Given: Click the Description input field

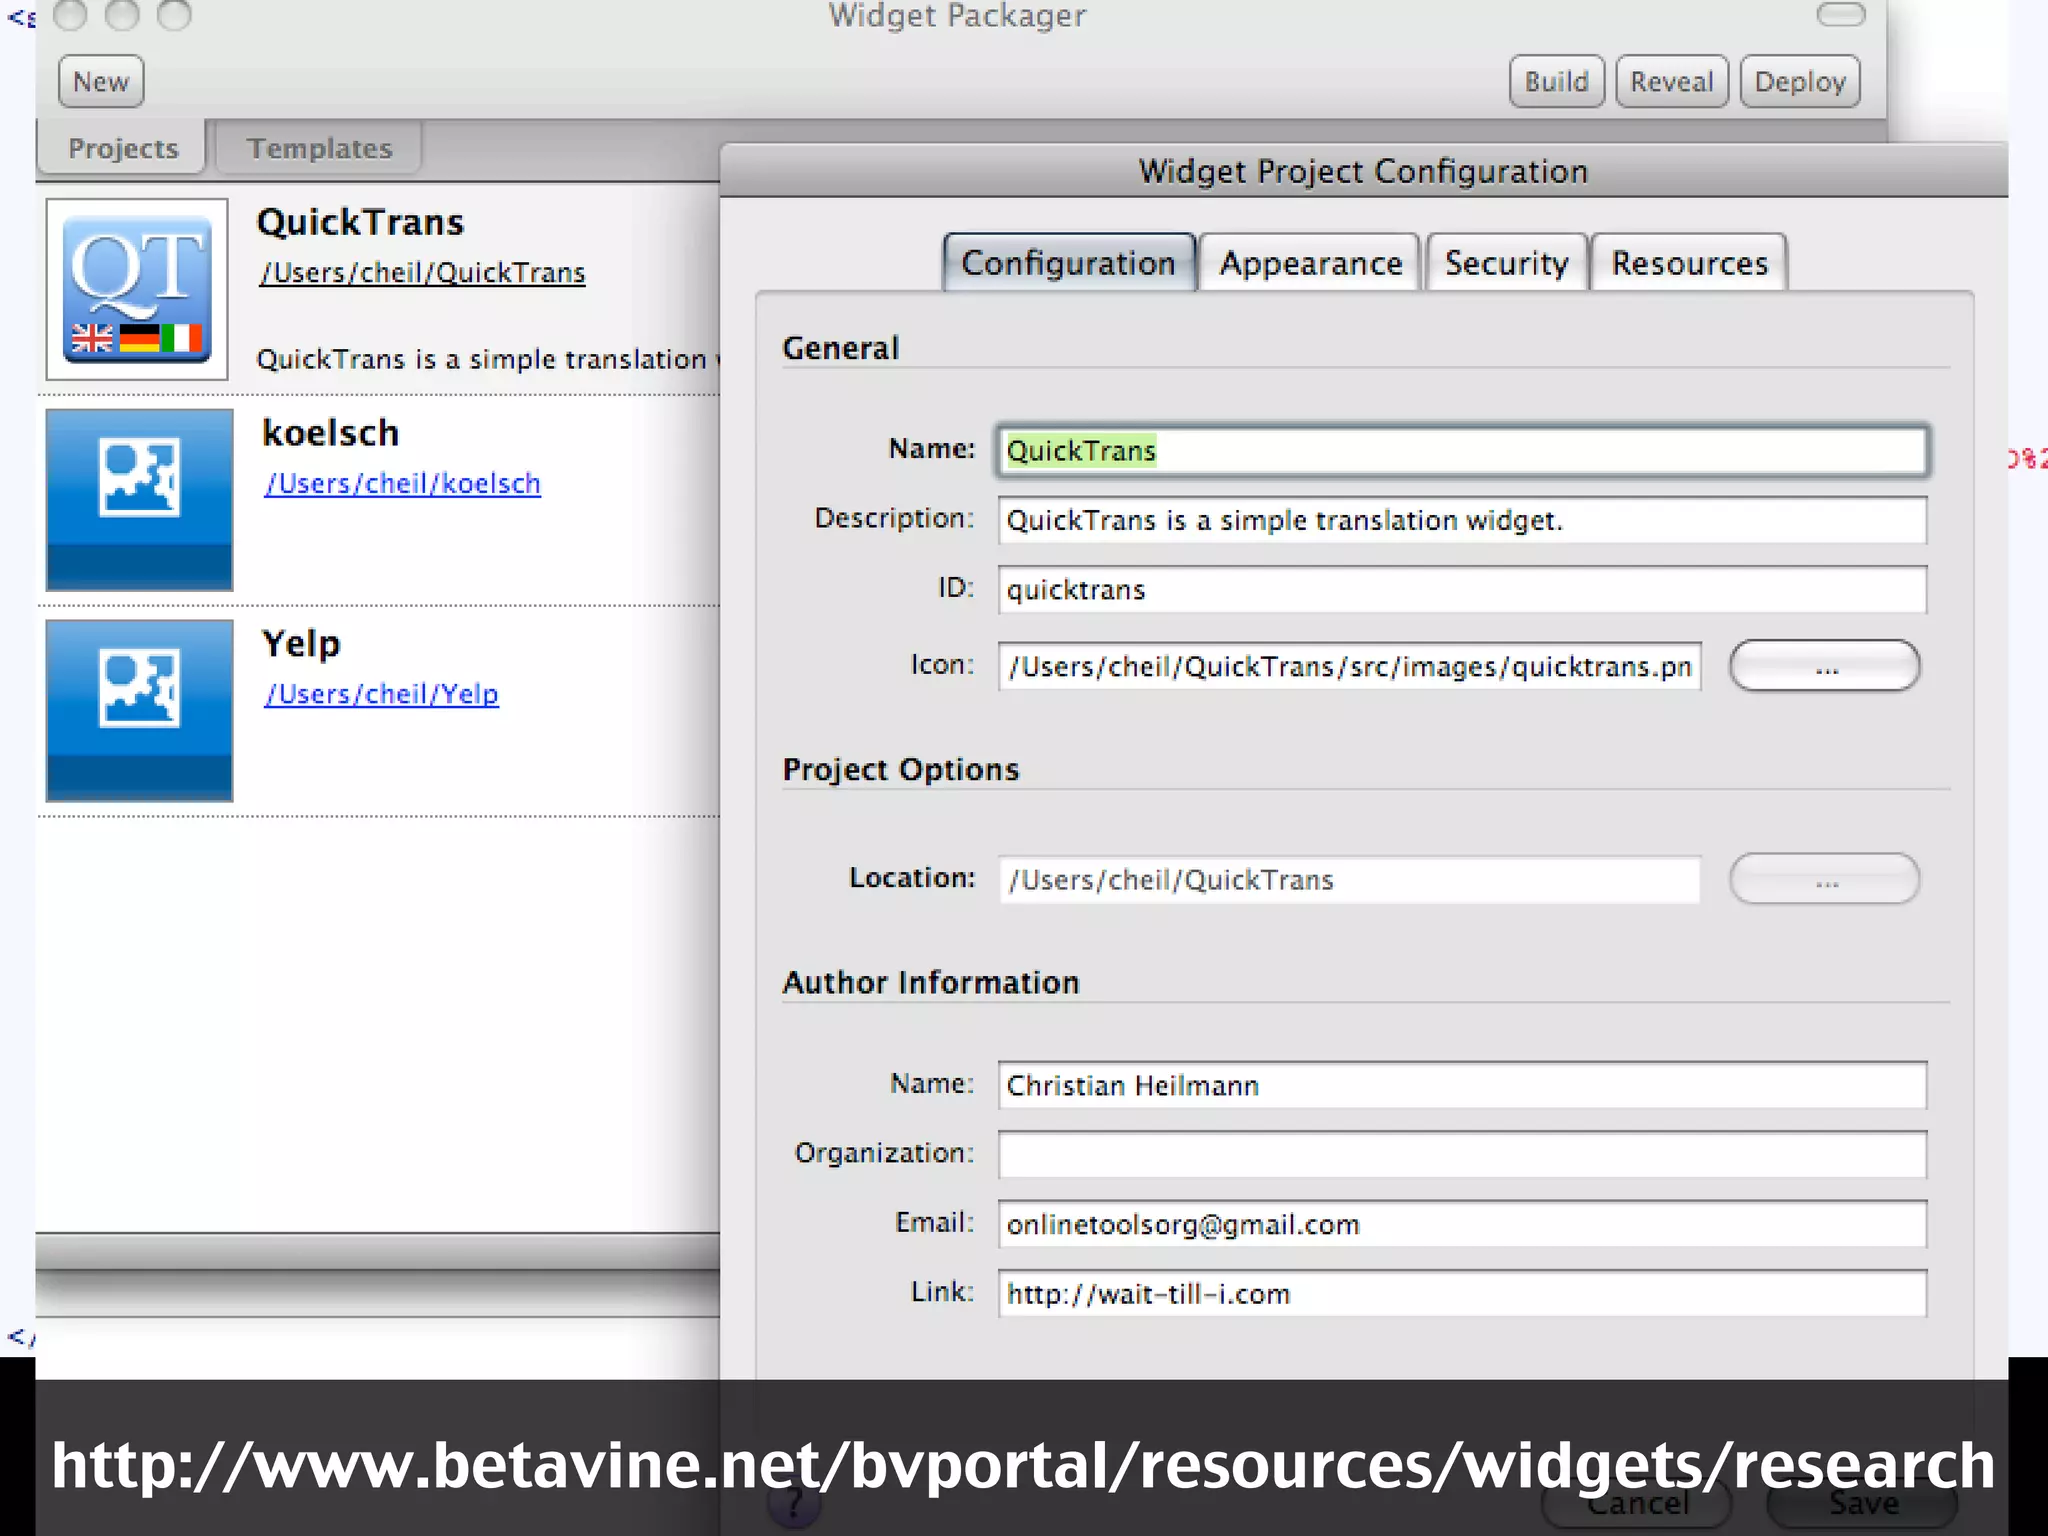Looking at the screenshot, I should click(1462, 520).
